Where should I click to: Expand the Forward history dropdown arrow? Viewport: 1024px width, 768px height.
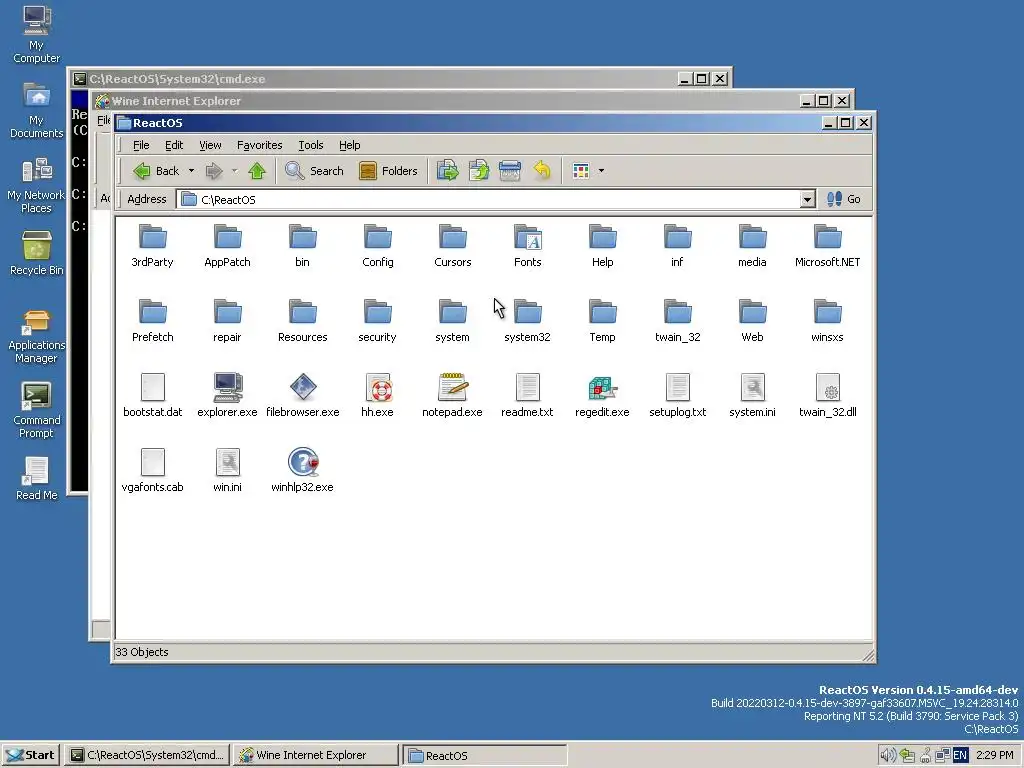234,171
